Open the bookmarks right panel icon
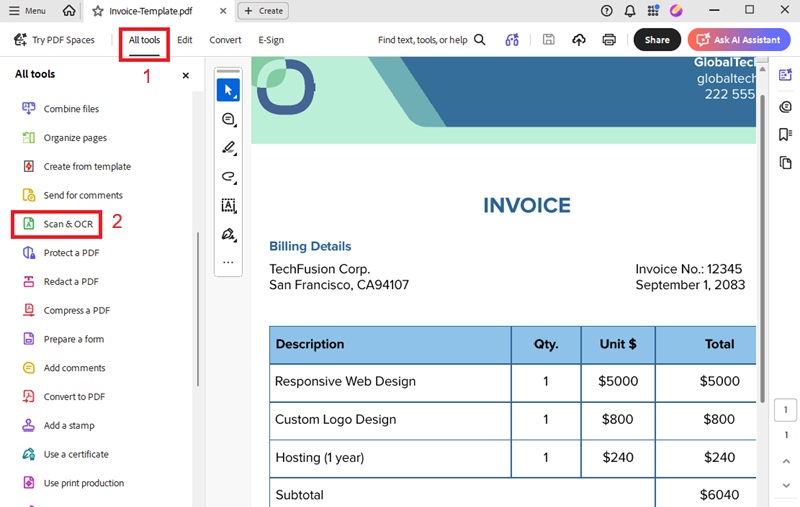 [785, 134]
